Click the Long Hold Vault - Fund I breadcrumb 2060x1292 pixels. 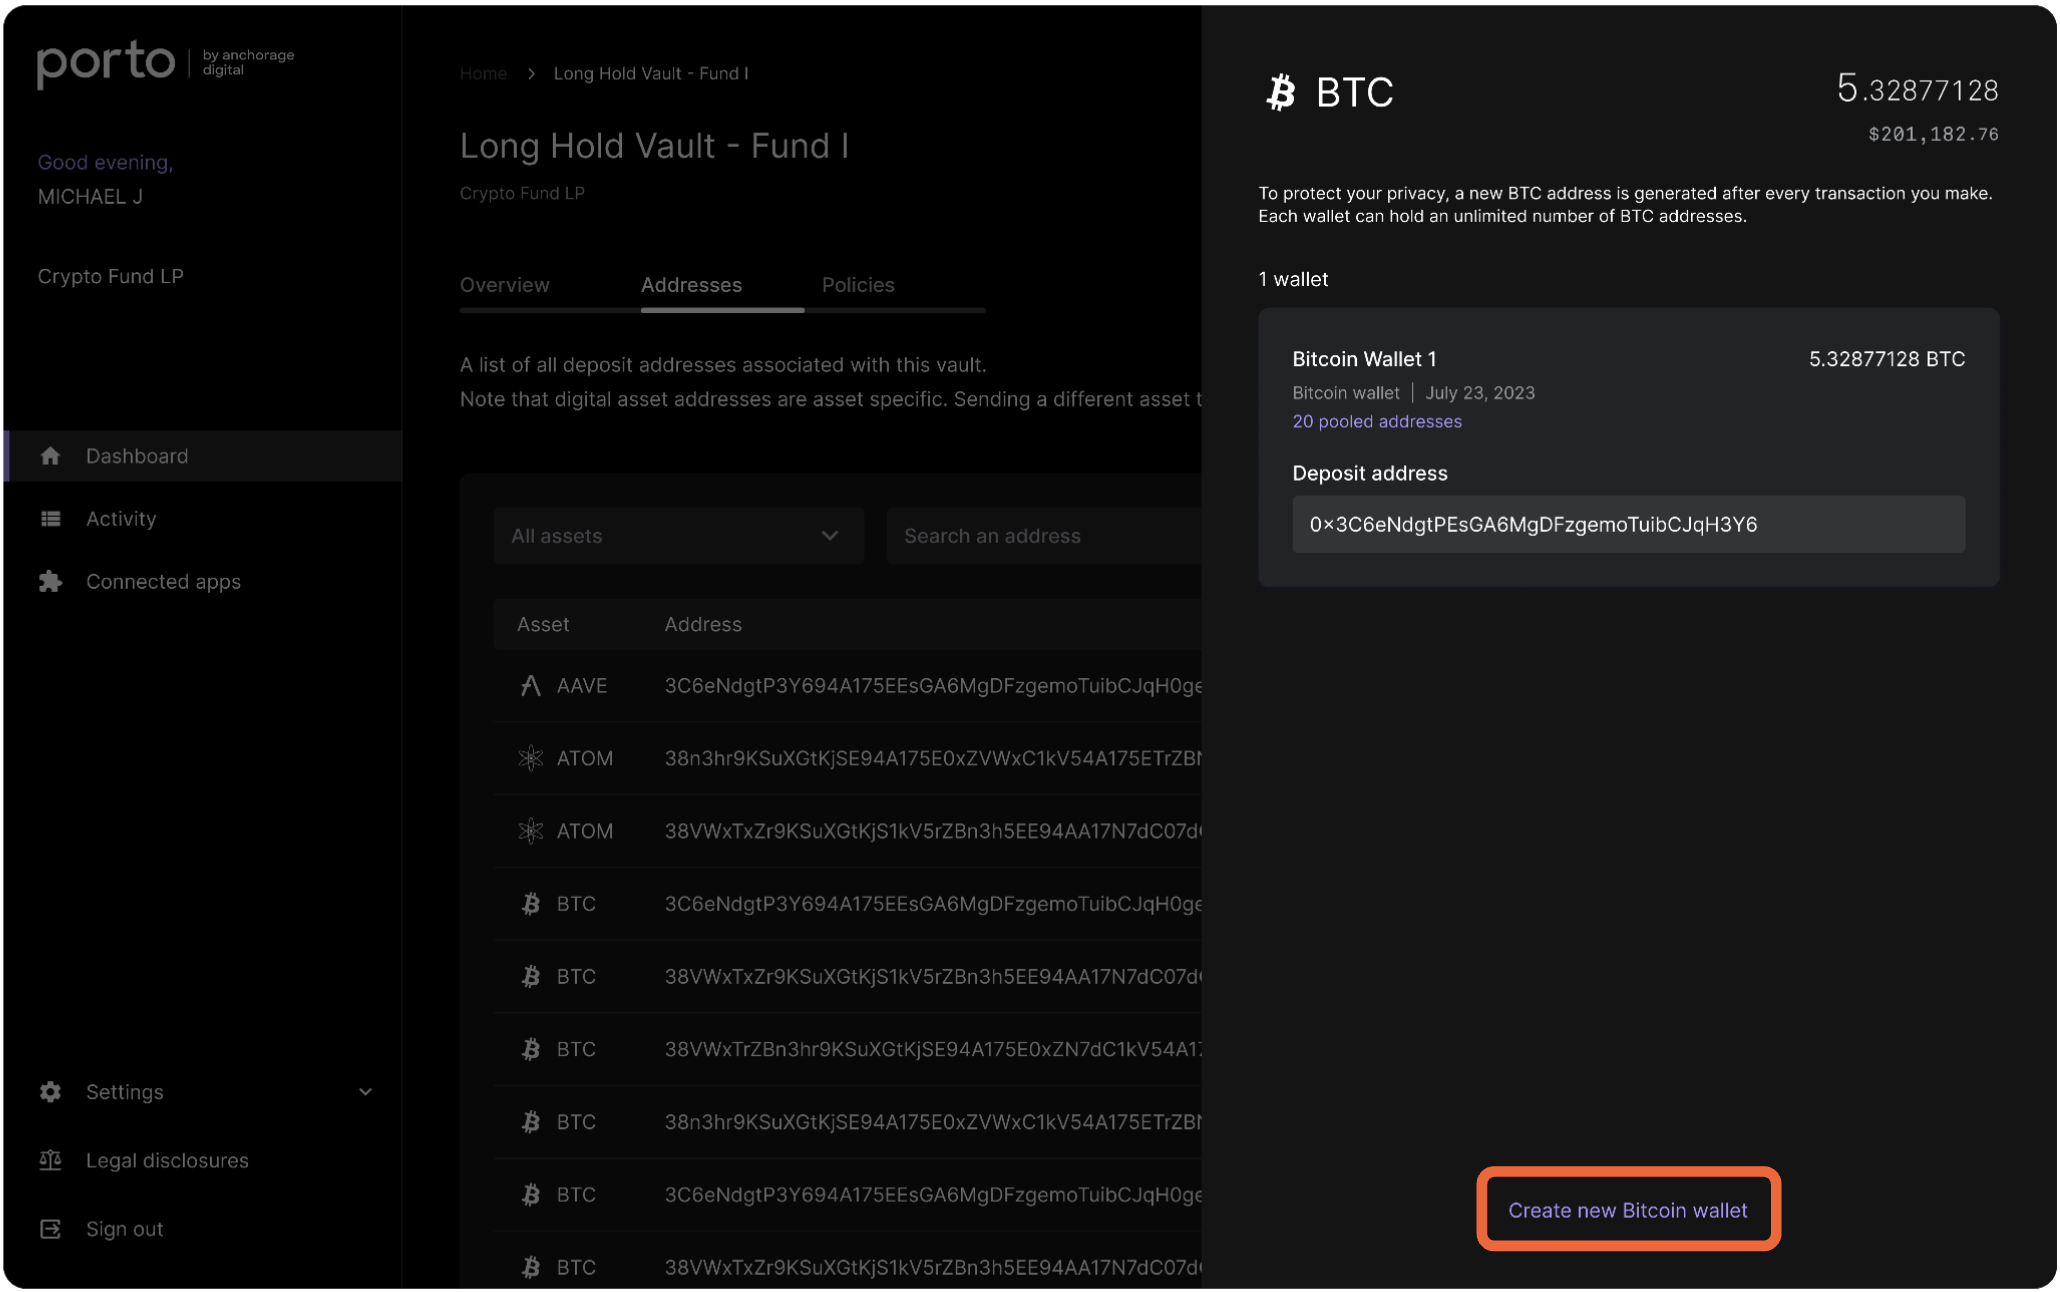tap(651, 73)
